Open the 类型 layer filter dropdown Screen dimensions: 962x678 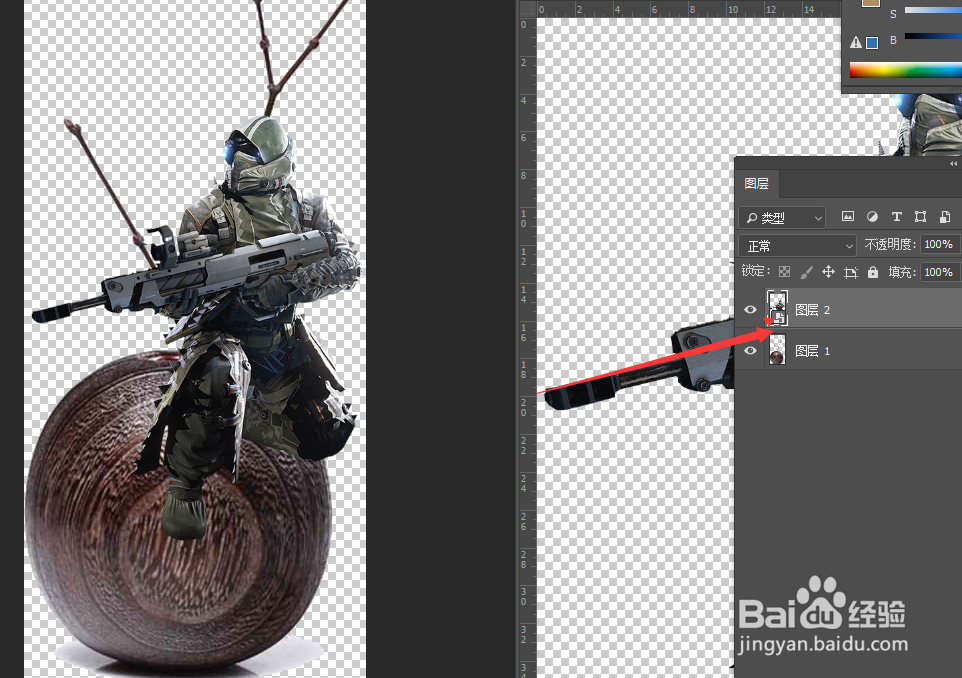(782, 217)
